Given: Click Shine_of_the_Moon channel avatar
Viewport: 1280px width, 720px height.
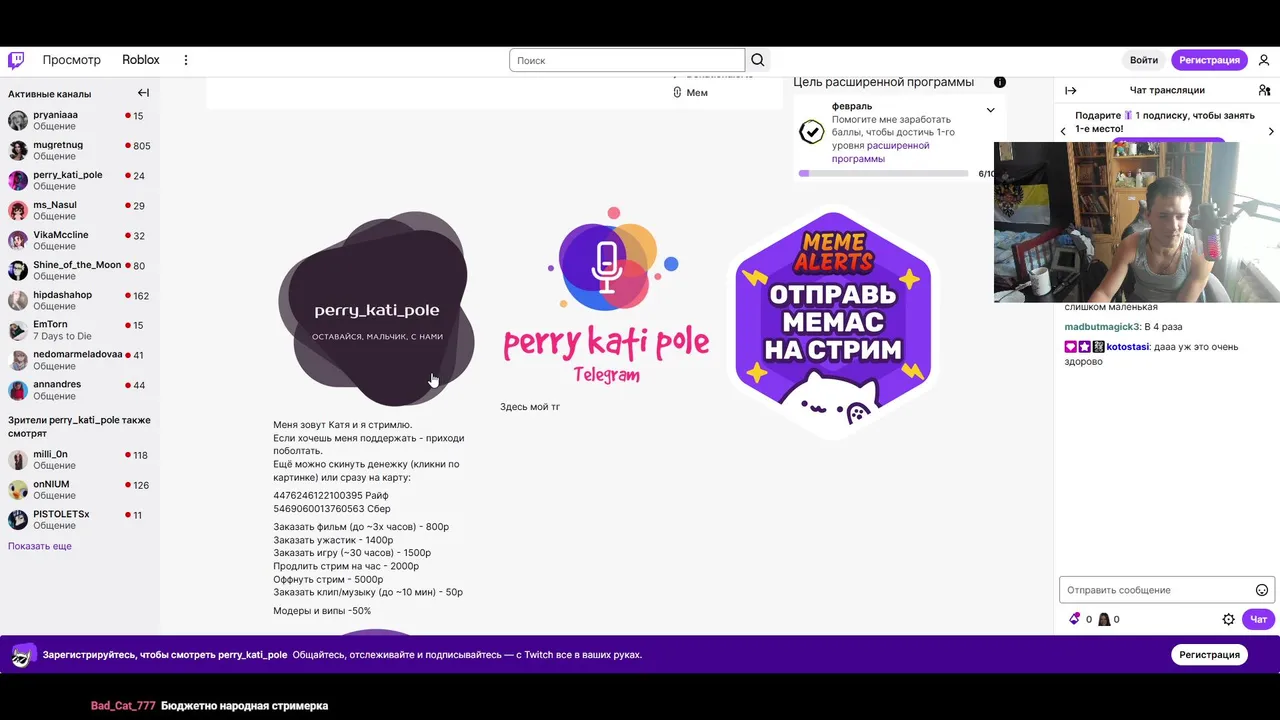Looking at the screenshot, I should click(x=18, y=271).
